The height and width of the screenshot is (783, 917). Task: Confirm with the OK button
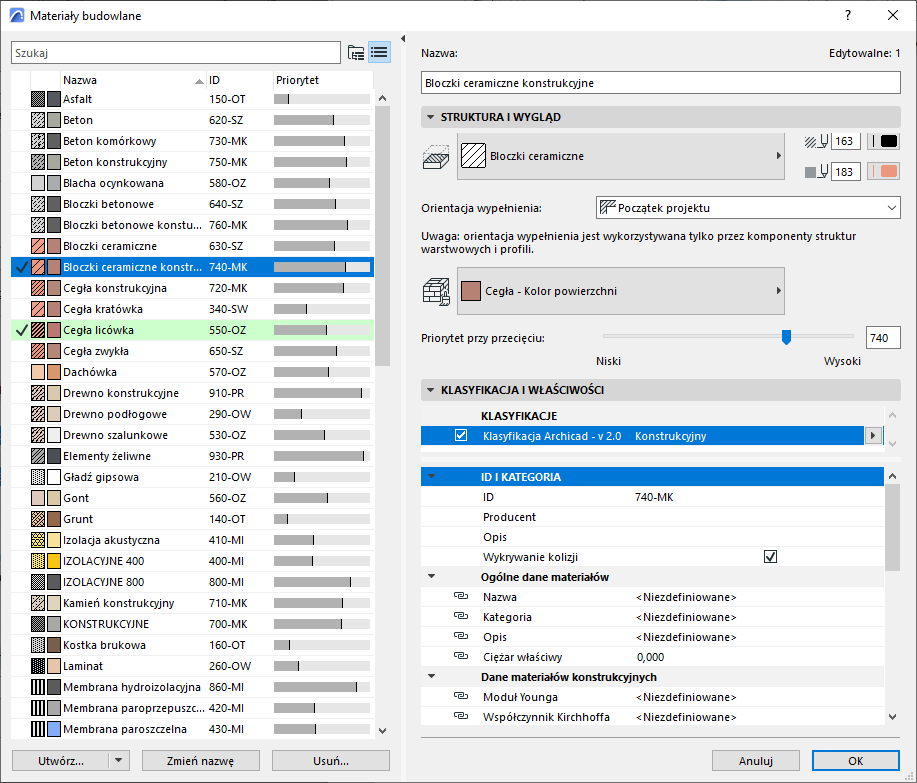(x=856, y=761)
